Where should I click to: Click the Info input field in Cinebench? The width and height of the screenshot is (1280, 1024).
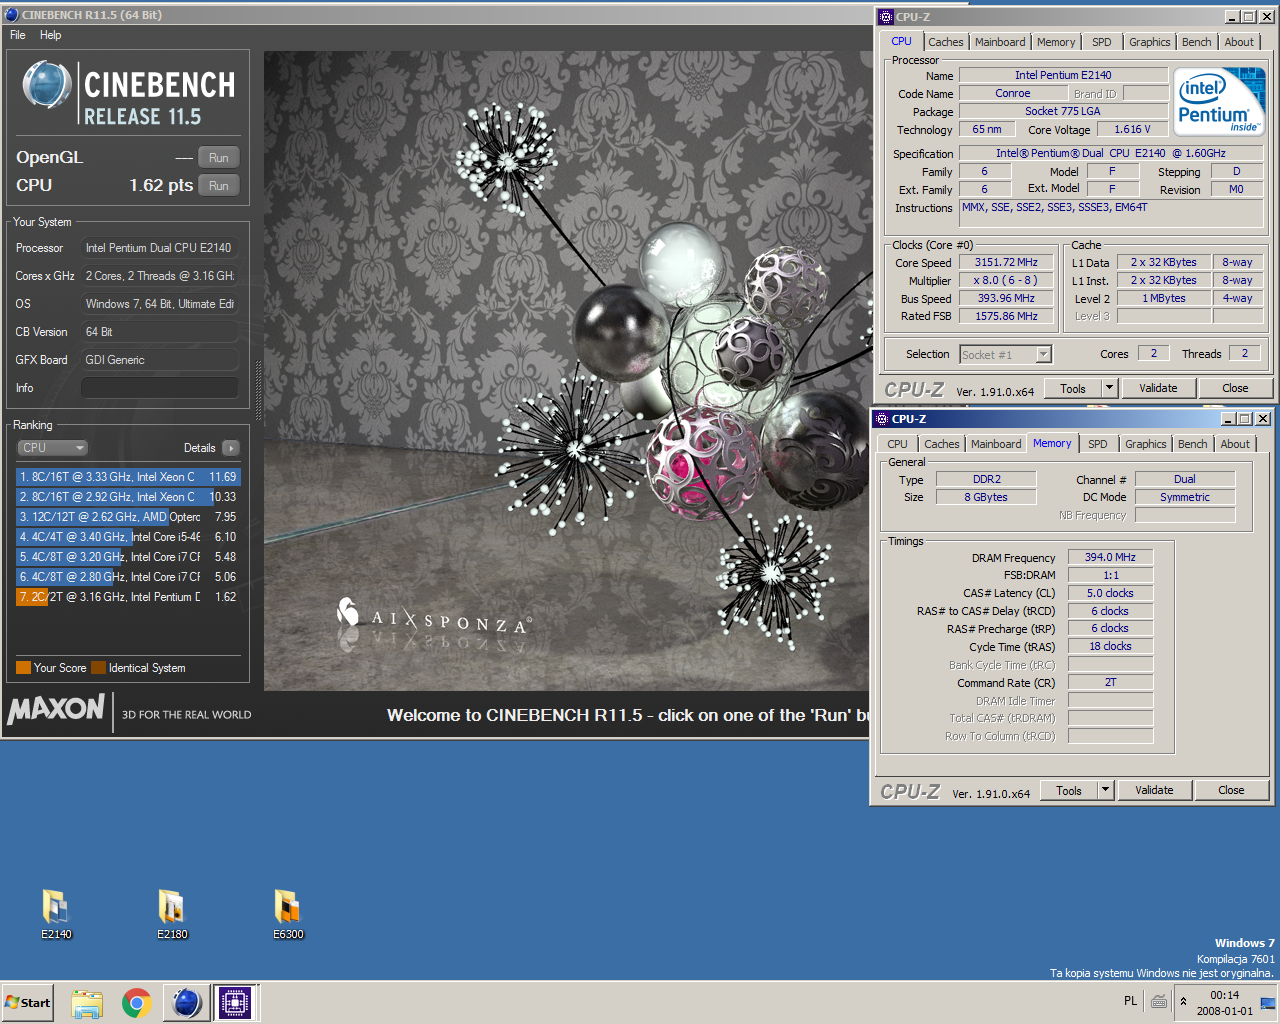coord(160,388)
